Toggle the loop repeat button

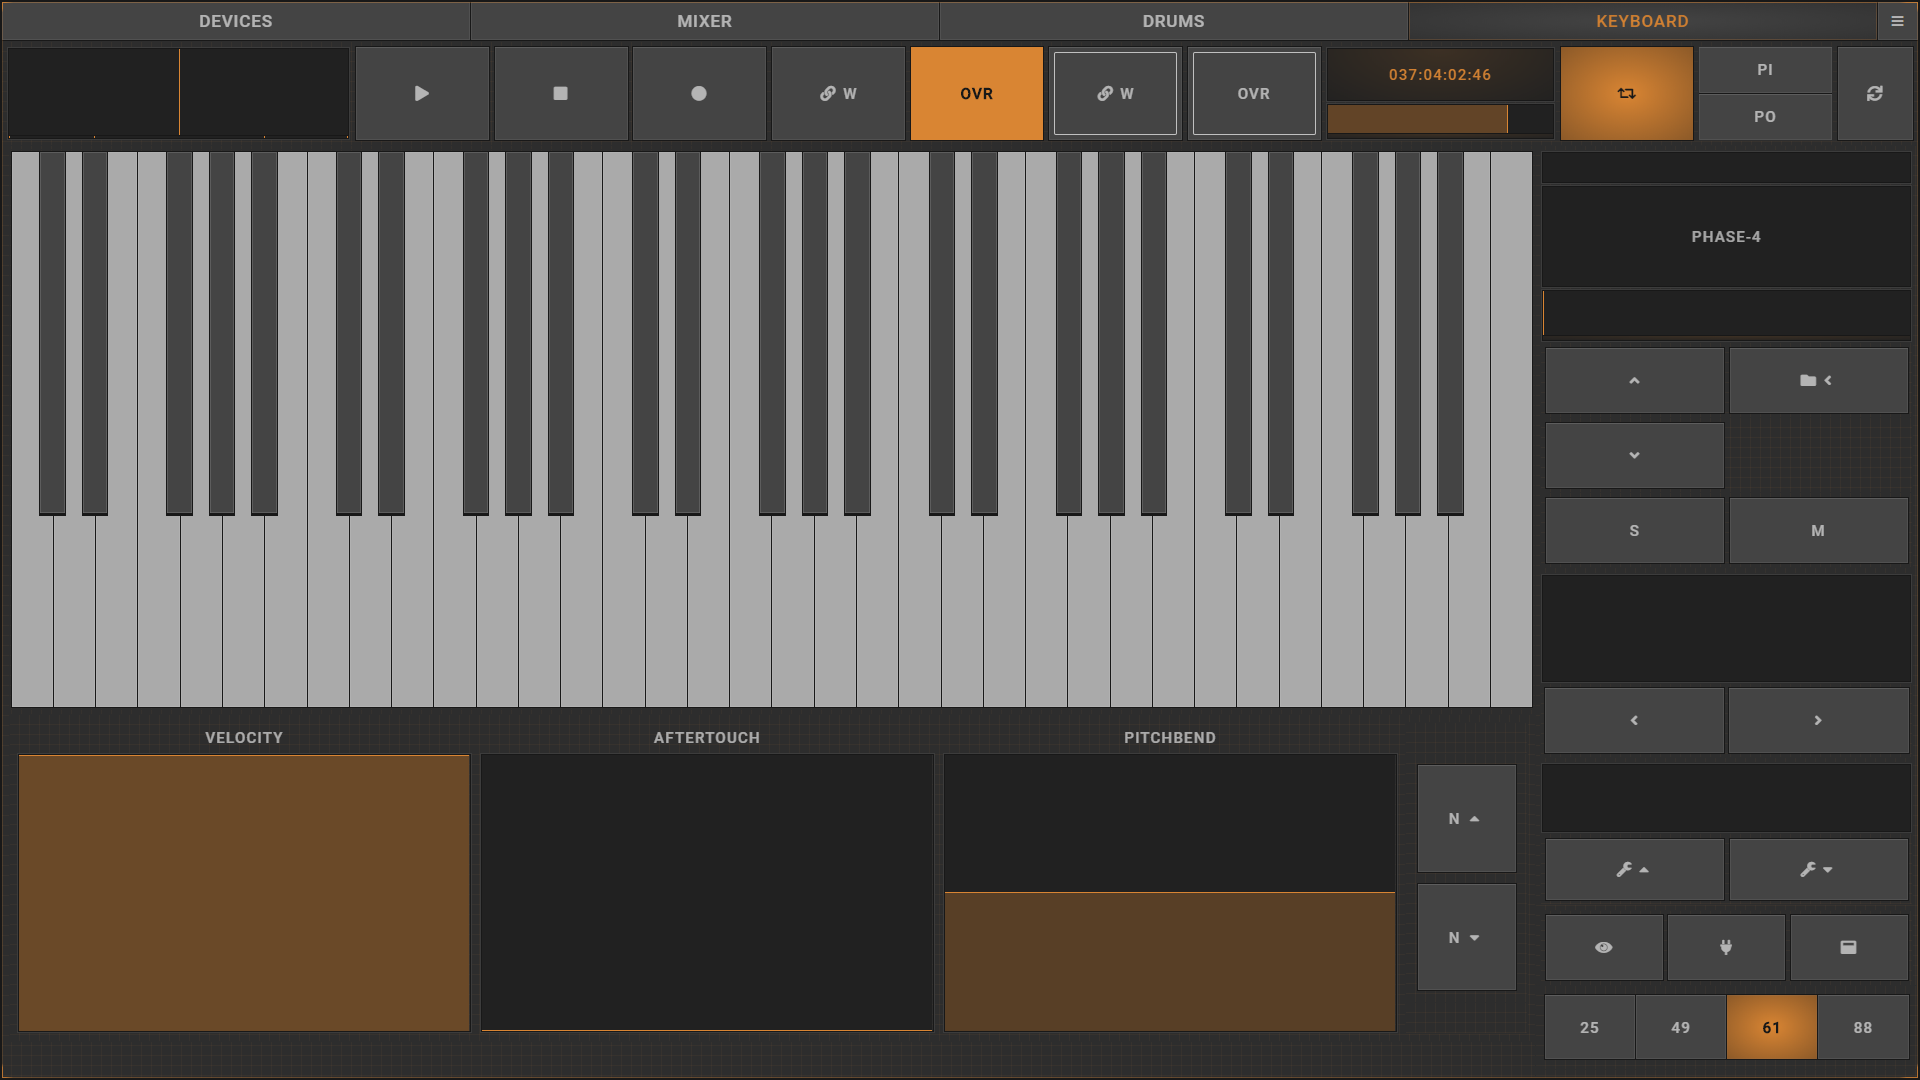(1626, 93)
